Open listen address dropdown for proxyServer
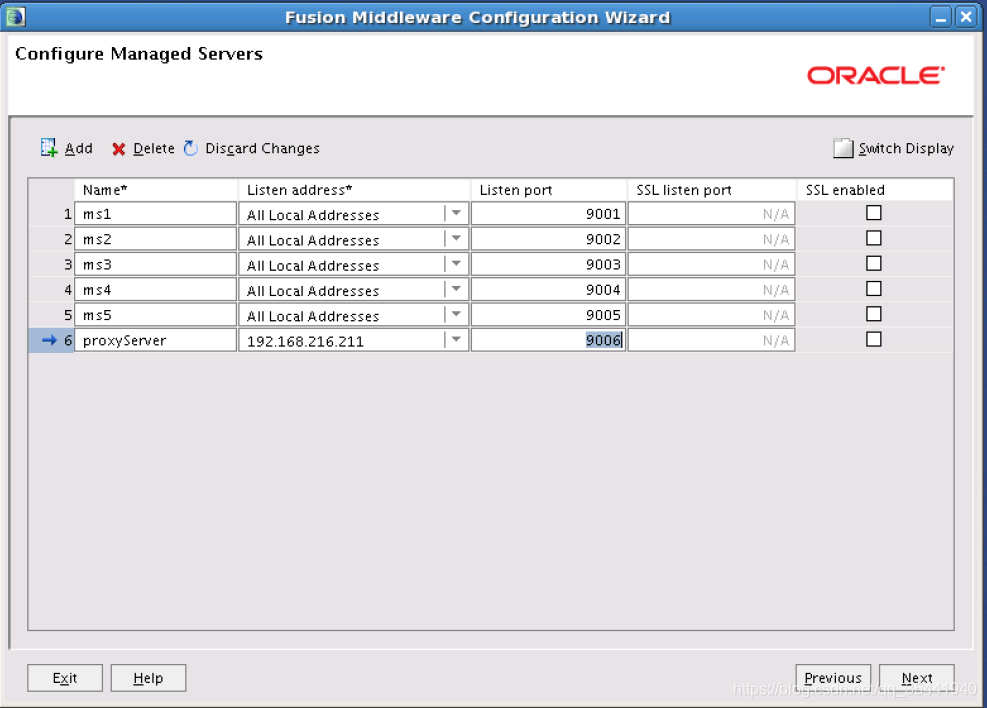The width and height of the screenshot is (987, 708). pos(456,340)
